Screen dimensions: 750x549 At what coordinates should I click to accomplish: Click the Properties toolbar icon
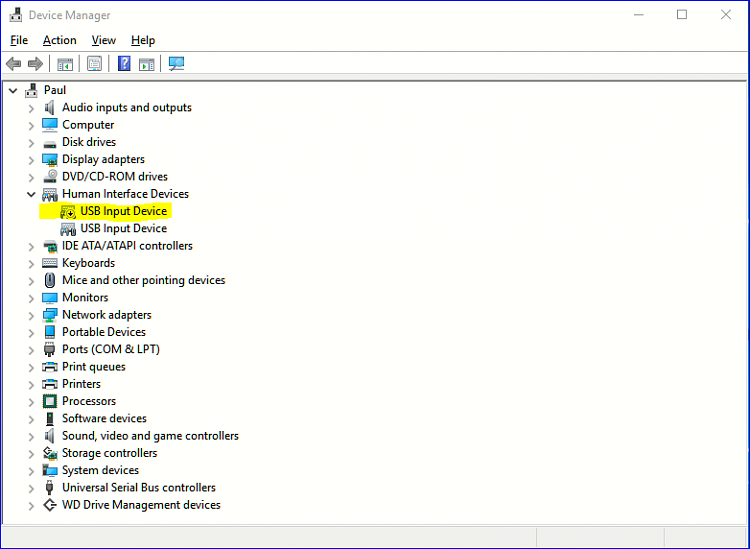tap(94, 64)
